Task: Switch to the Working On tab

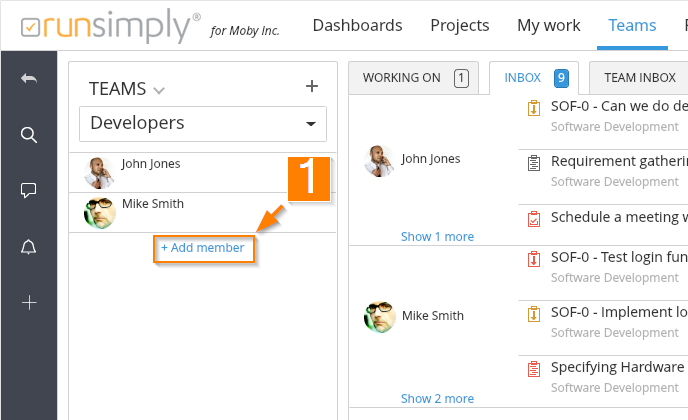Action: [414, 77]
